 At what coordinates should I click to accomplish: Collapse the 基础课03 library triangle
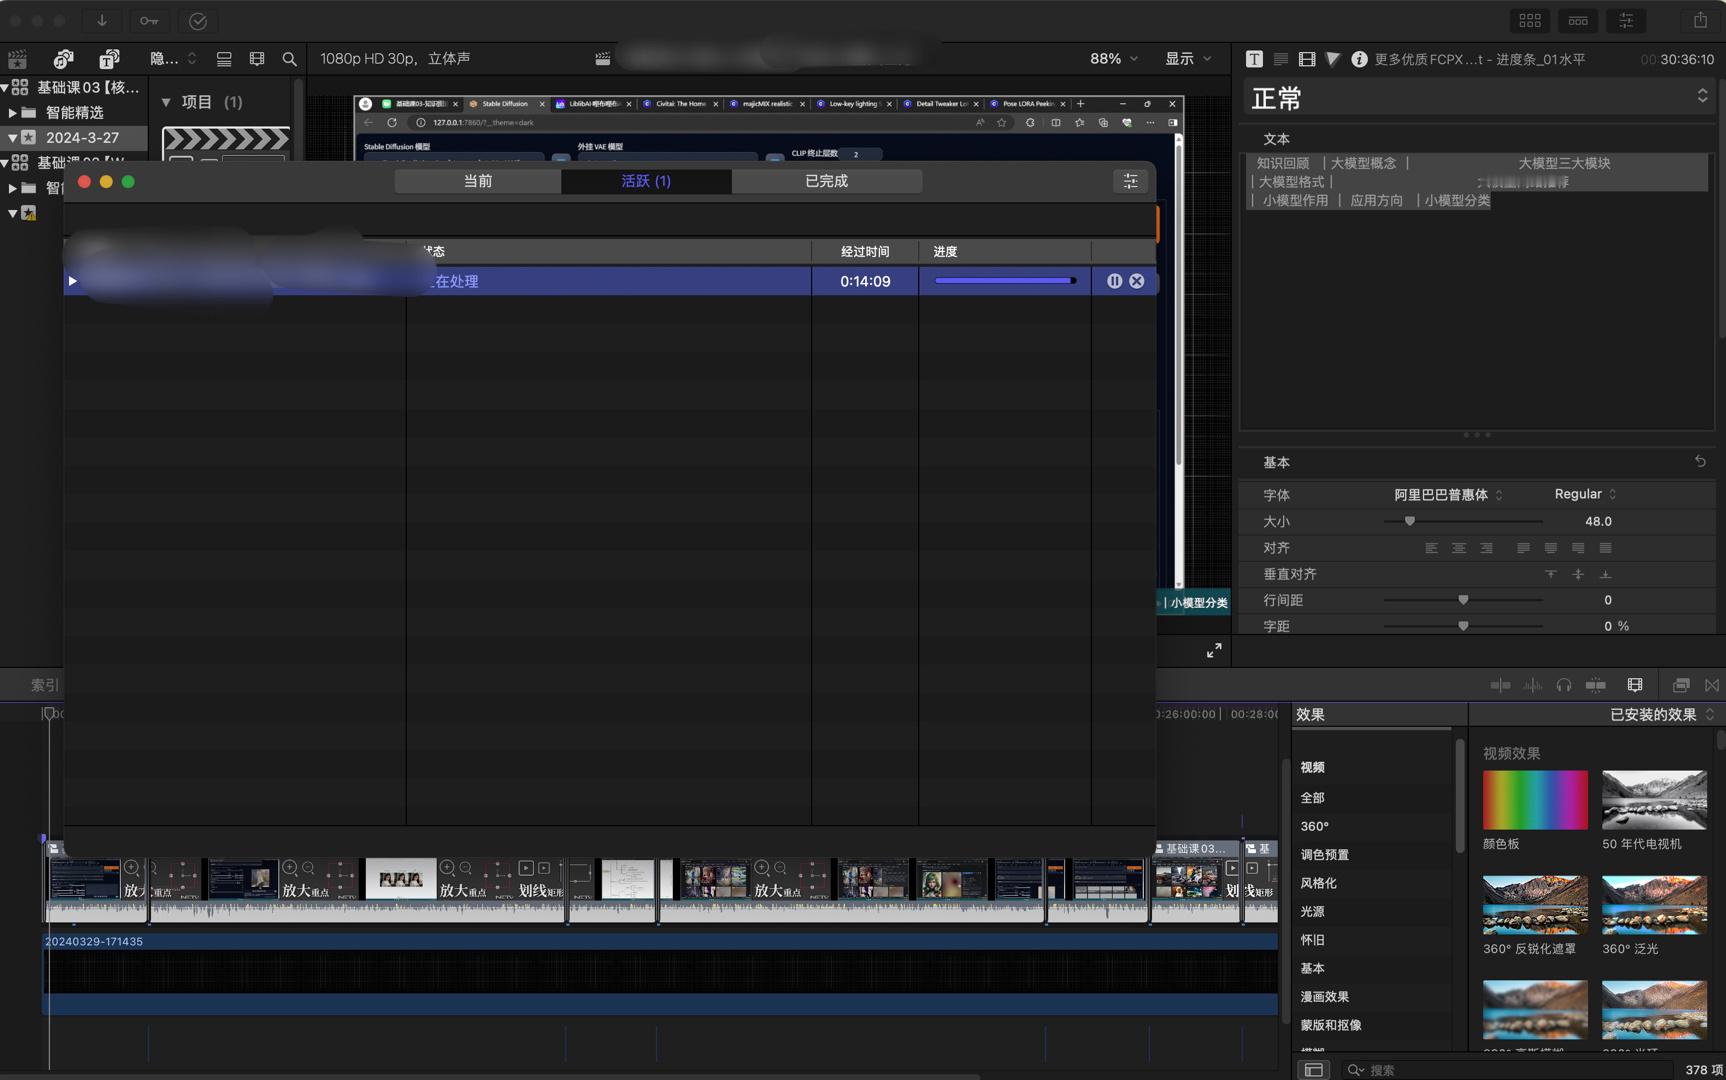pyautogui.click(x=5, y=88)
